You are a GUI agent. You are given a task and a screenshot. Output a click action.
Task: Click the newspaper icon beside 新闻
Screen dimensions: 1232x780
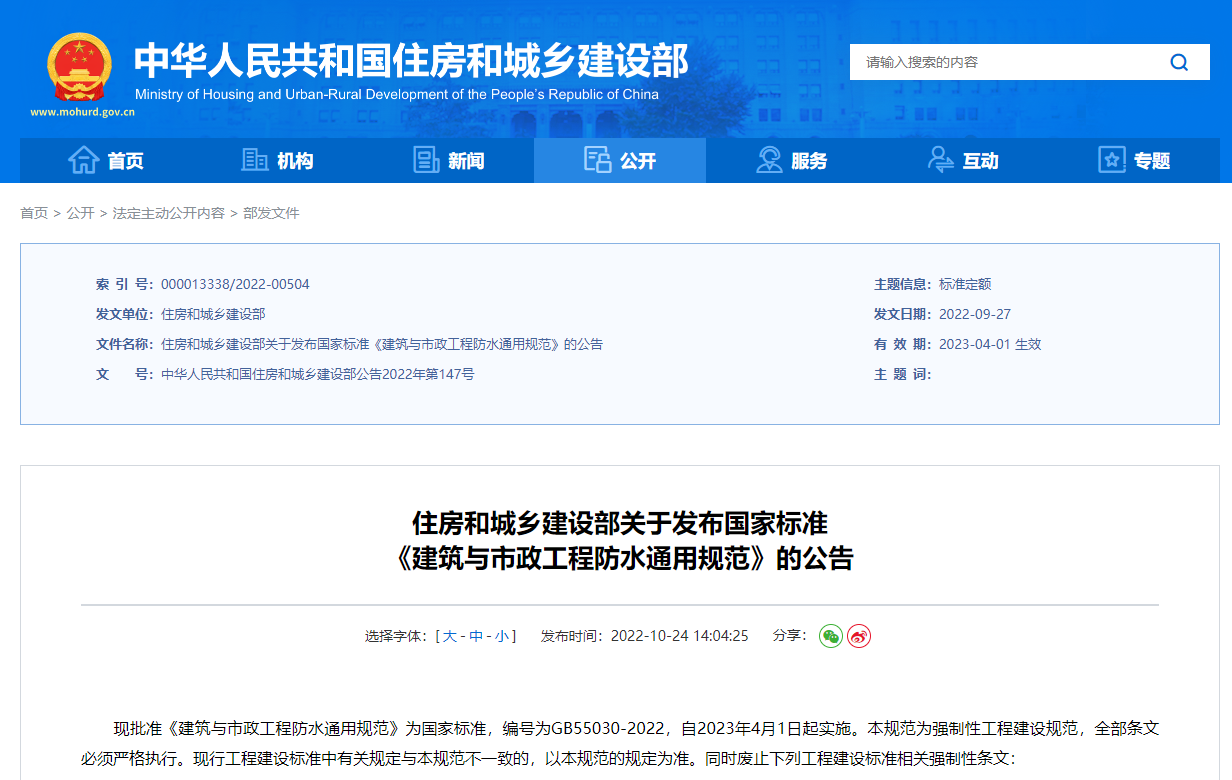(x=427, y=160)
